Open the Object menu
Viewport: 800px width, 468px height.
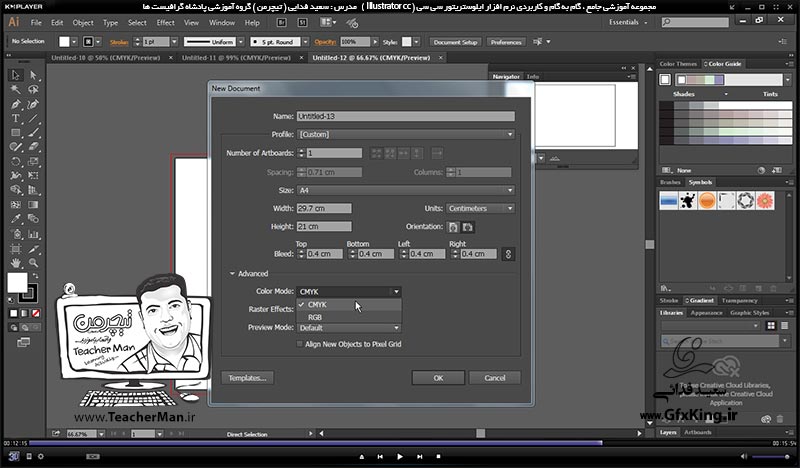83,22
